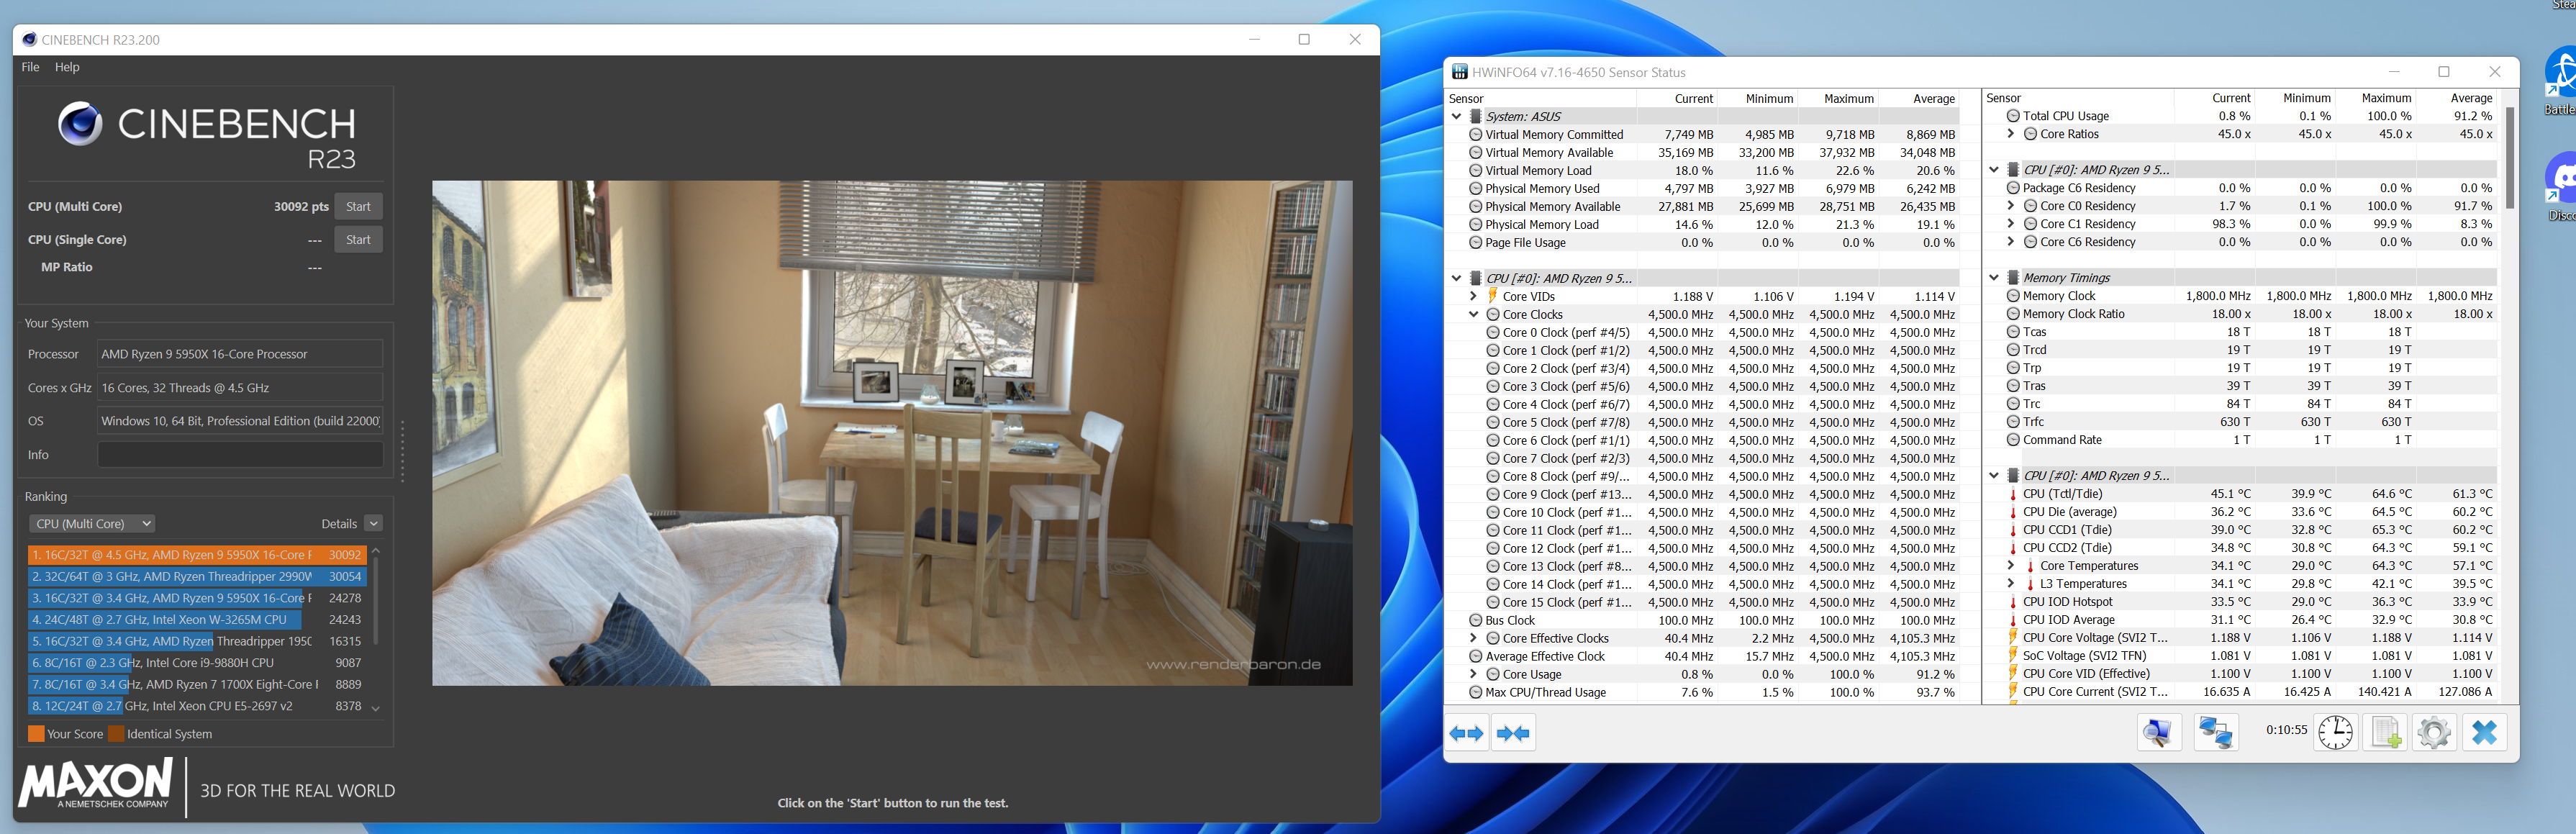
Task: Click the Cinebench logo sphere icon
Action: tap(79, 124)
